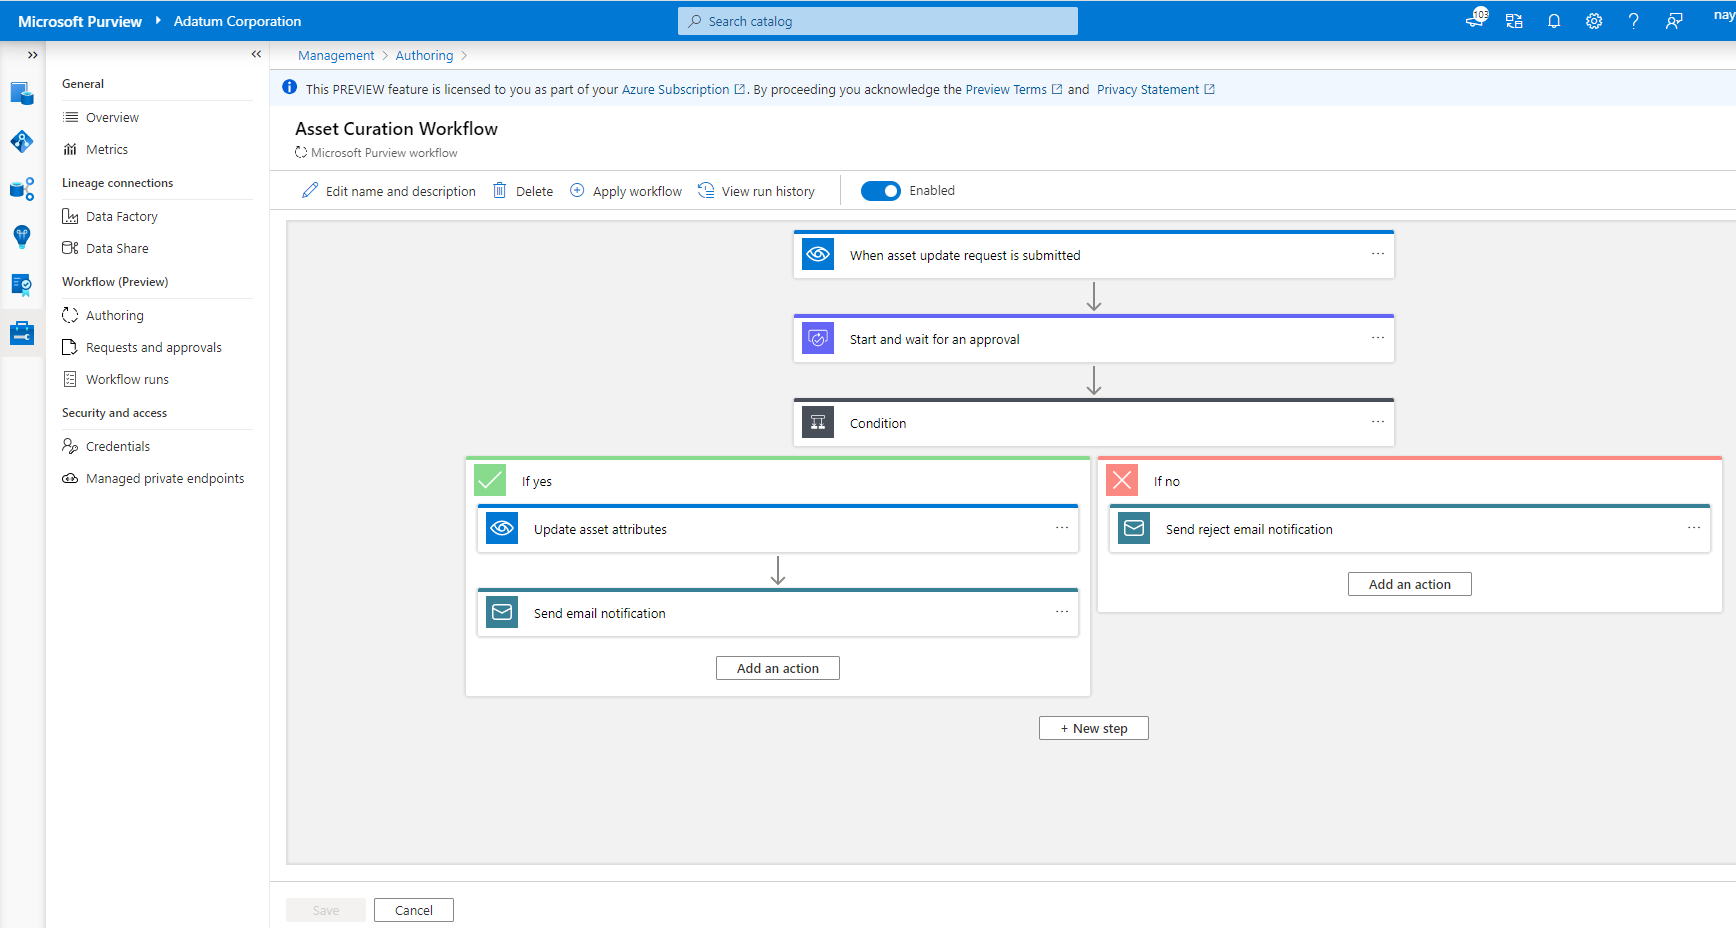Click the Cancel button

[x=414, y=910]
